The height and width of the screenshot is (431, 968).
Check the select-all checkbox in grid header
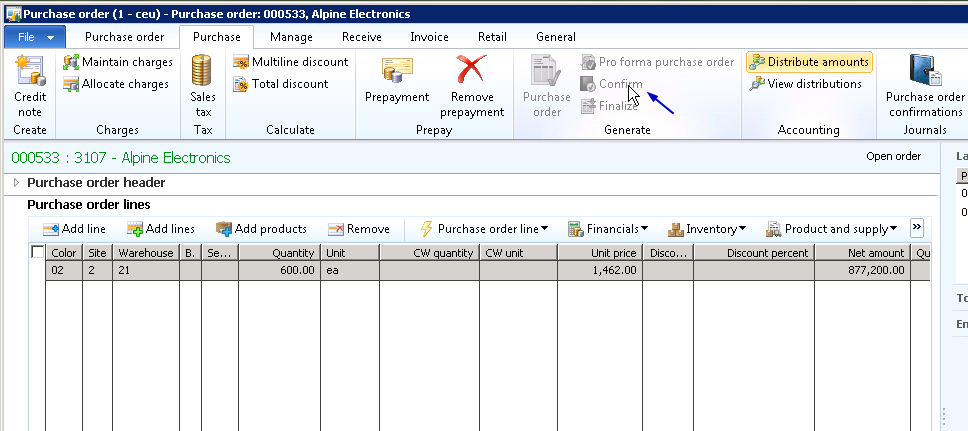38,253
